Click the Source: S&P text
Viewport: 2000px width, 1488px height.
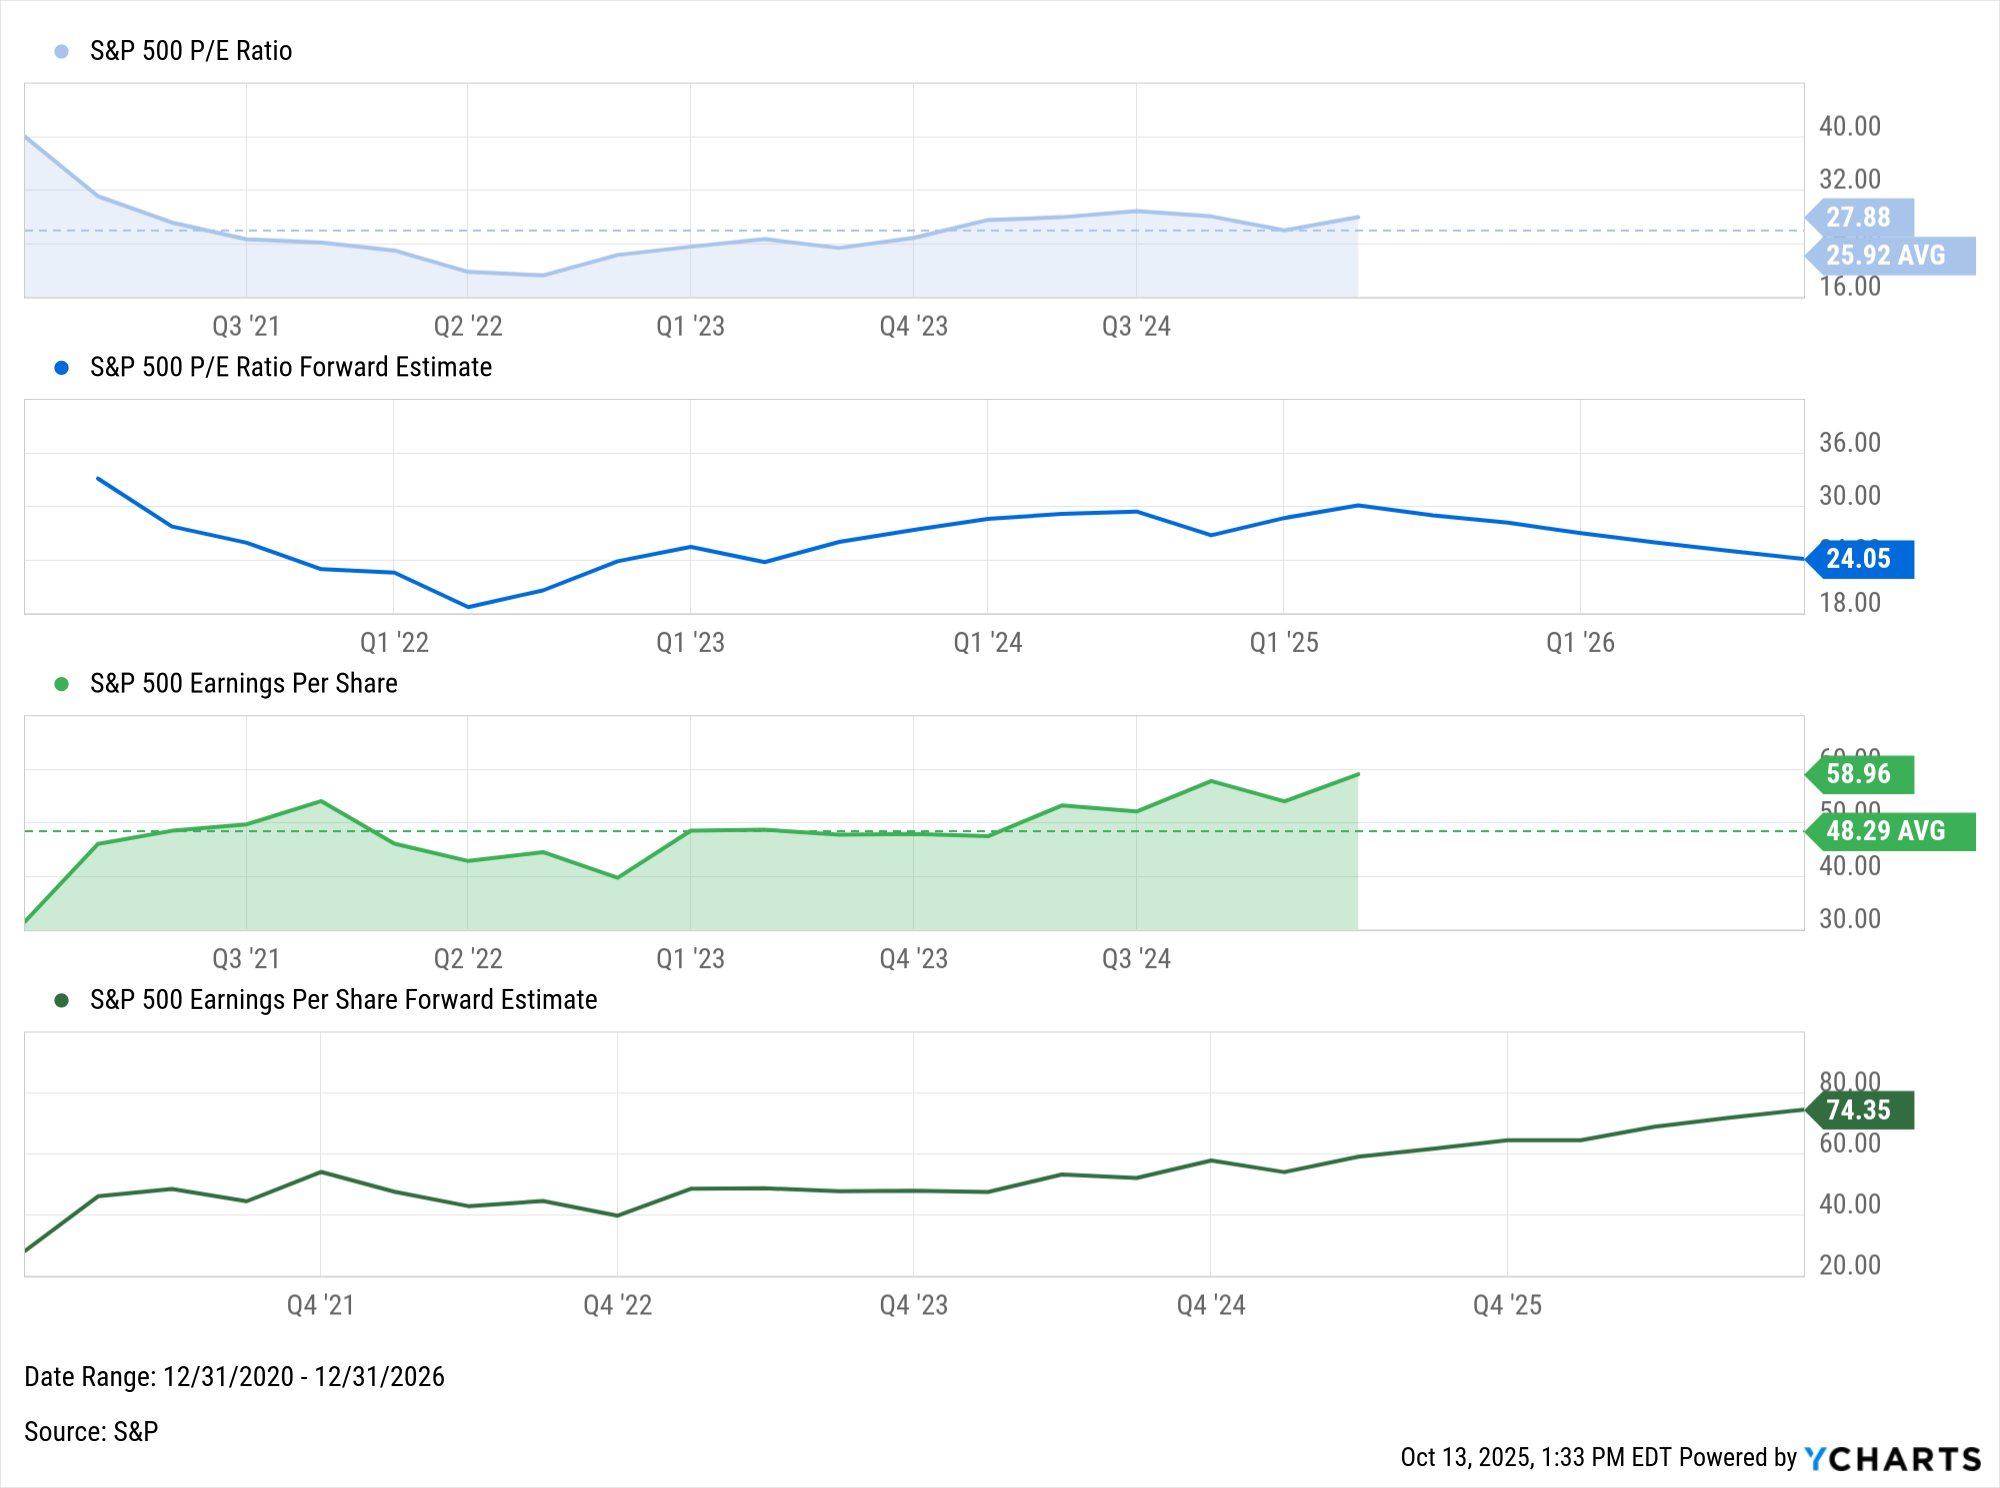[x=91, y=1432]
